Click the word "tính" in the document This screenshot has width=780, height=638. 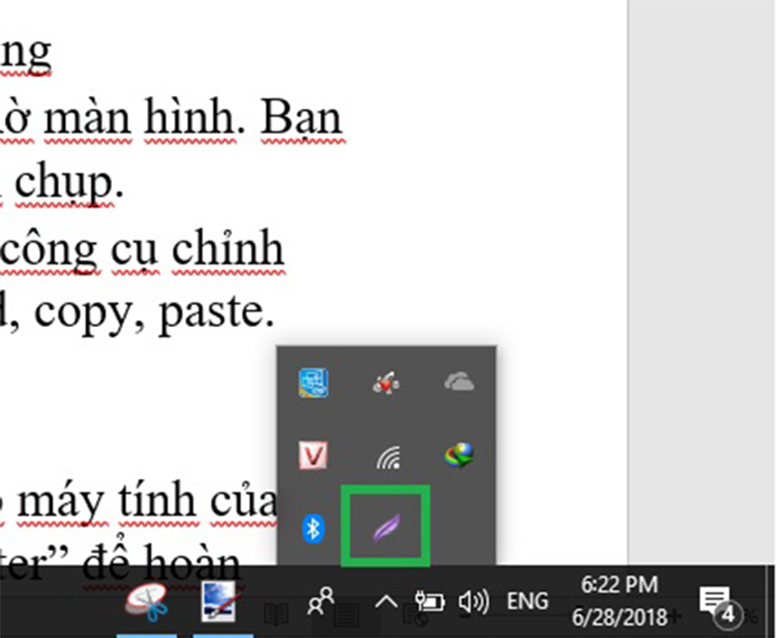(157, 500)
